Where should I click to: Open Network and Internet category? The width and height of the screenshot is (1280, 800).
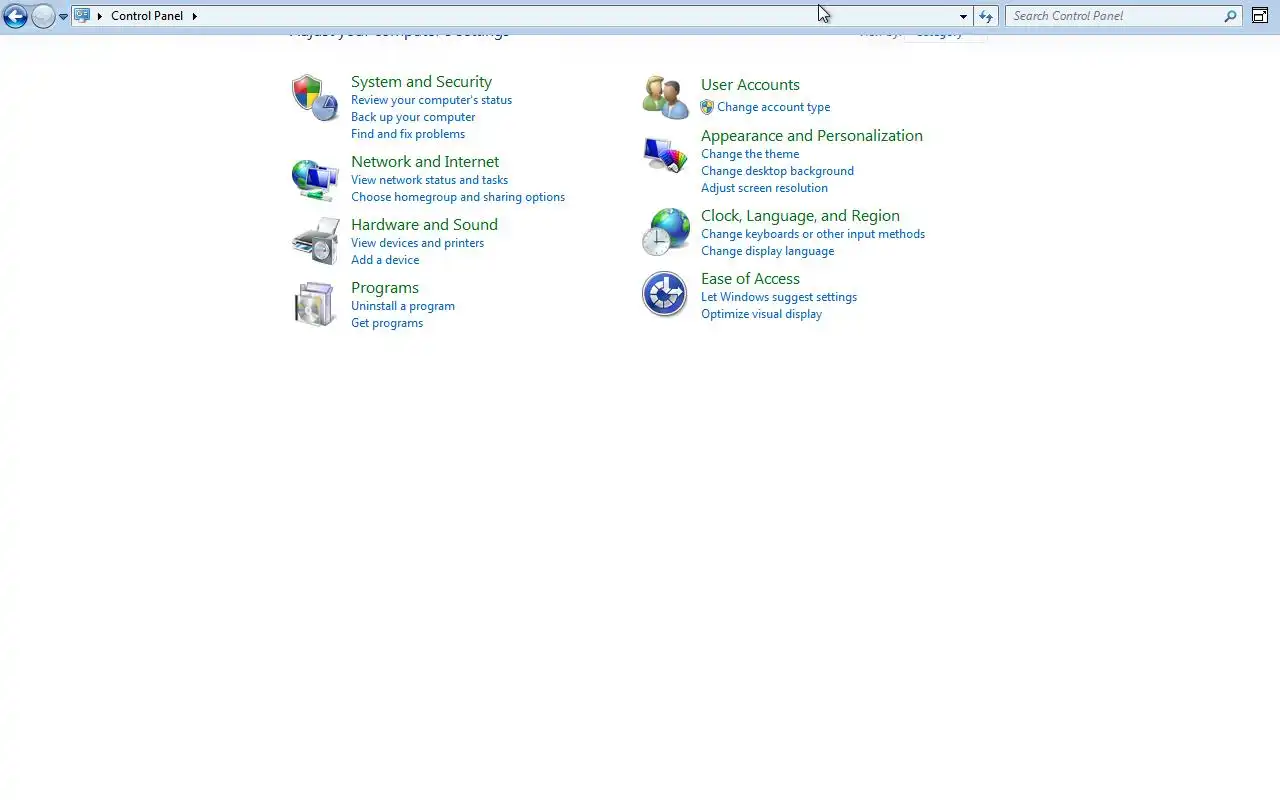[425, 162]
